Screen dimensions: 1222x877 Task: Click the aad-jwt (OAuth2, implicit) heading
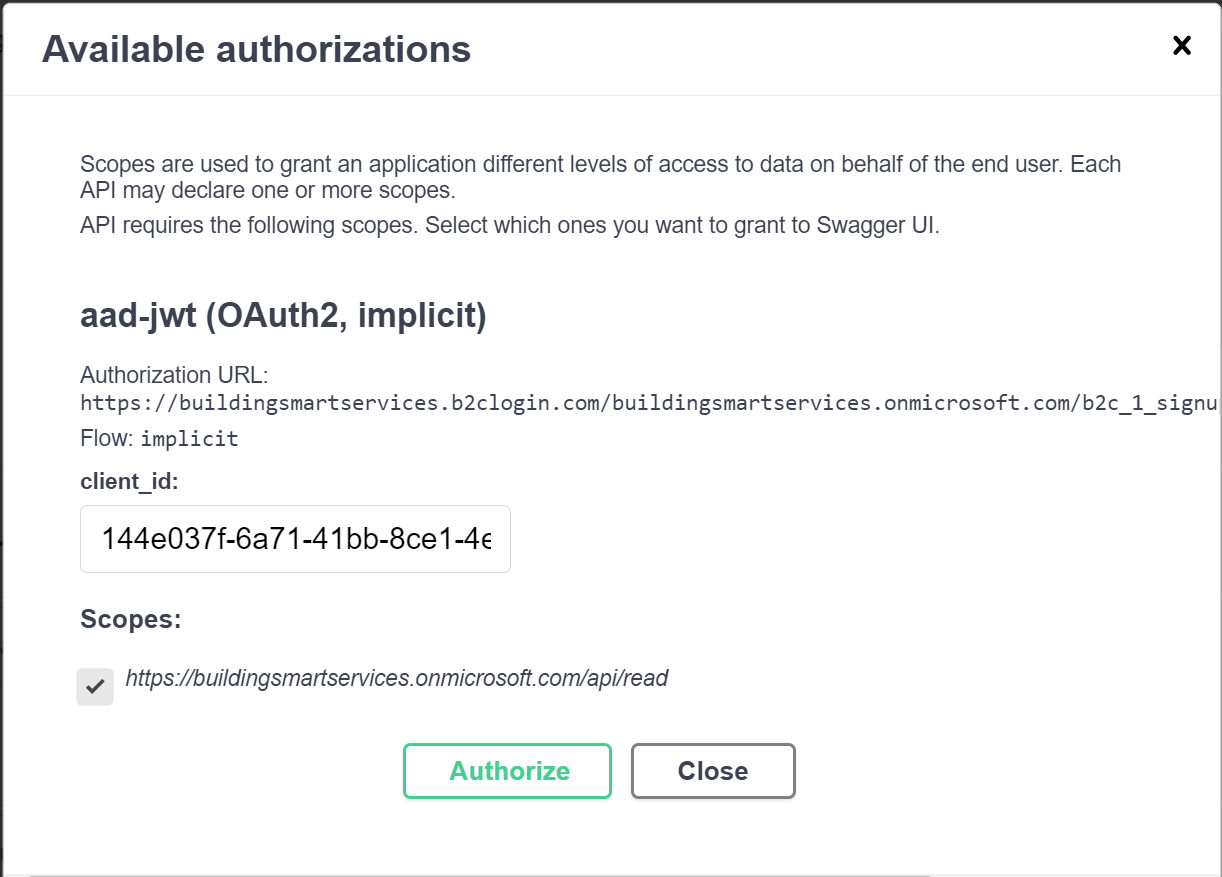[283, 316]
